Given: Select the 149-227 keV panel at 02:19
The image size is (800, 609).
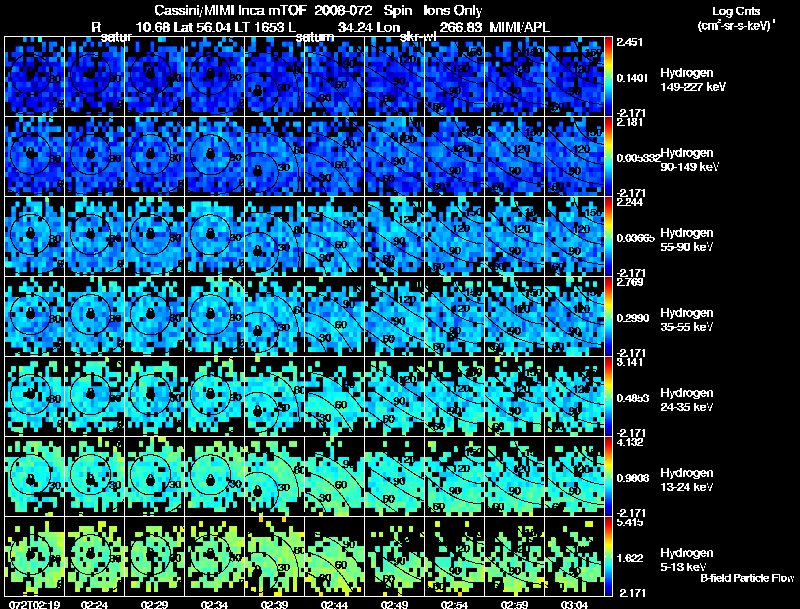Looking at the screenshot, I should click(34, 77).
